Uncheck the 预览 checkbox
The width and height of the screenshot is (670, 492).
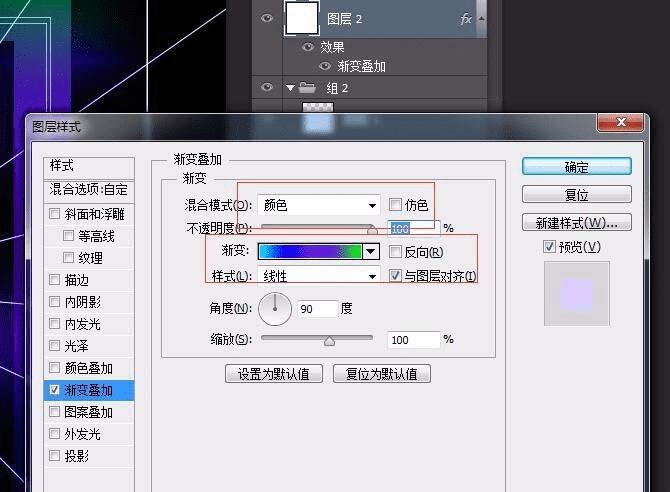pos(549,247)
